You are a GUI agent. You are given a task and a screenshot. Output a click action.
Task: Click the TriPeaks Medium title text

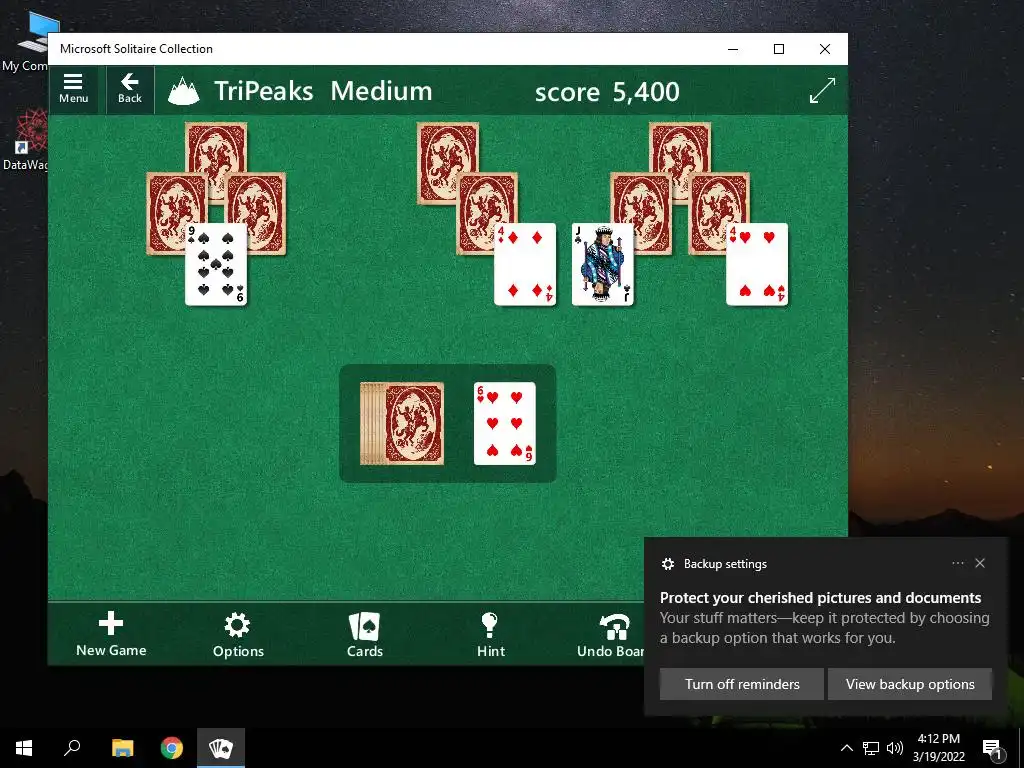tap(323, 91)
